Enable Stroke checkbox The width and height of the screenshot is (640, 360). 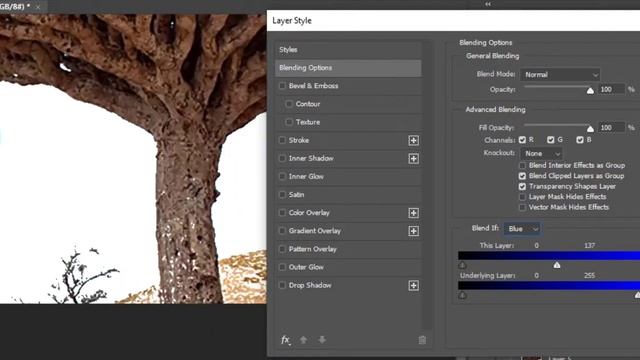[x=282, y=140]
